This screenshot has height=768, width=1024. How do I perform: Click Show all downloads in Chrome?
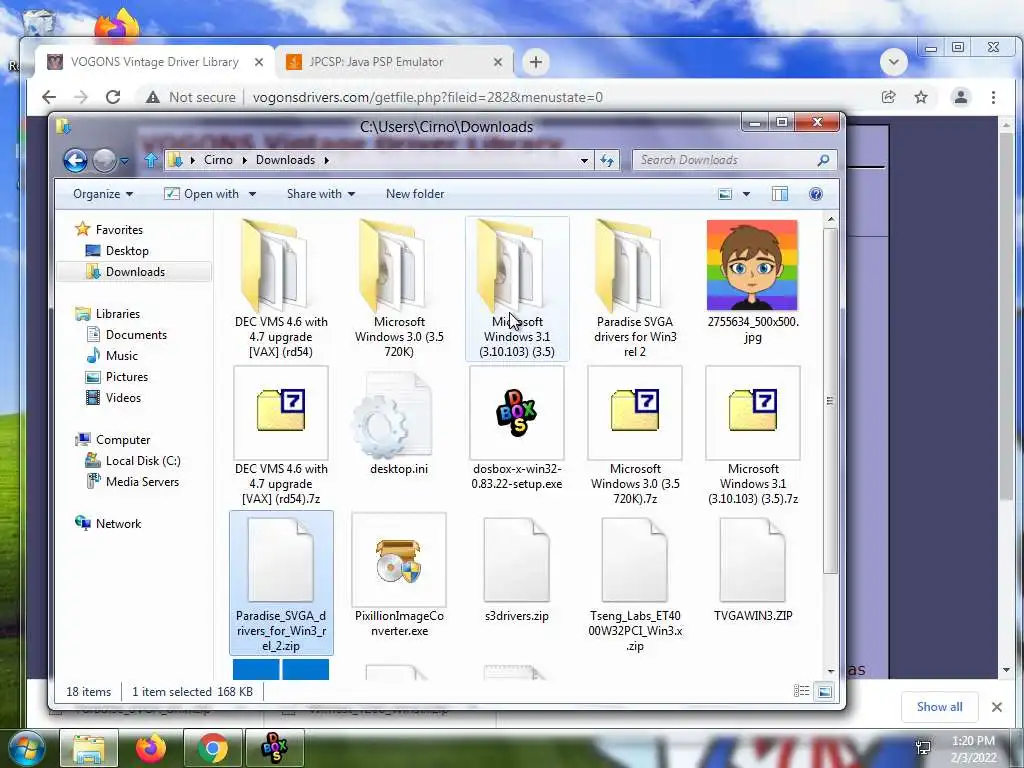[x=939, y=707]
